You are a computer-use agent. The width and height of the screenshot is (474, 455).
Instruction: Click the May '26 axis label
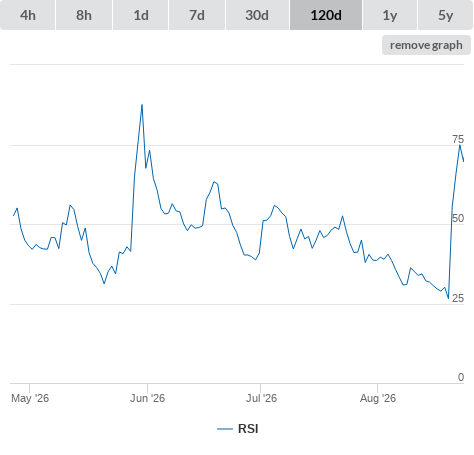pyautogui.click(x=30, y=398)
